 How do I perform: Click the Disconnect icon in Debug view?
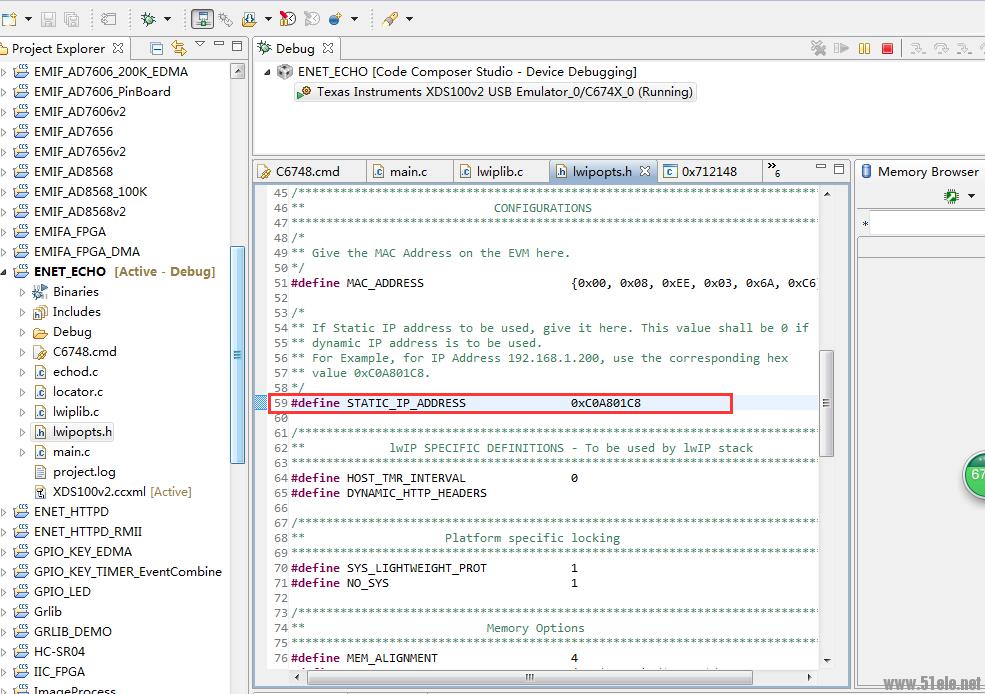point(820,48)
